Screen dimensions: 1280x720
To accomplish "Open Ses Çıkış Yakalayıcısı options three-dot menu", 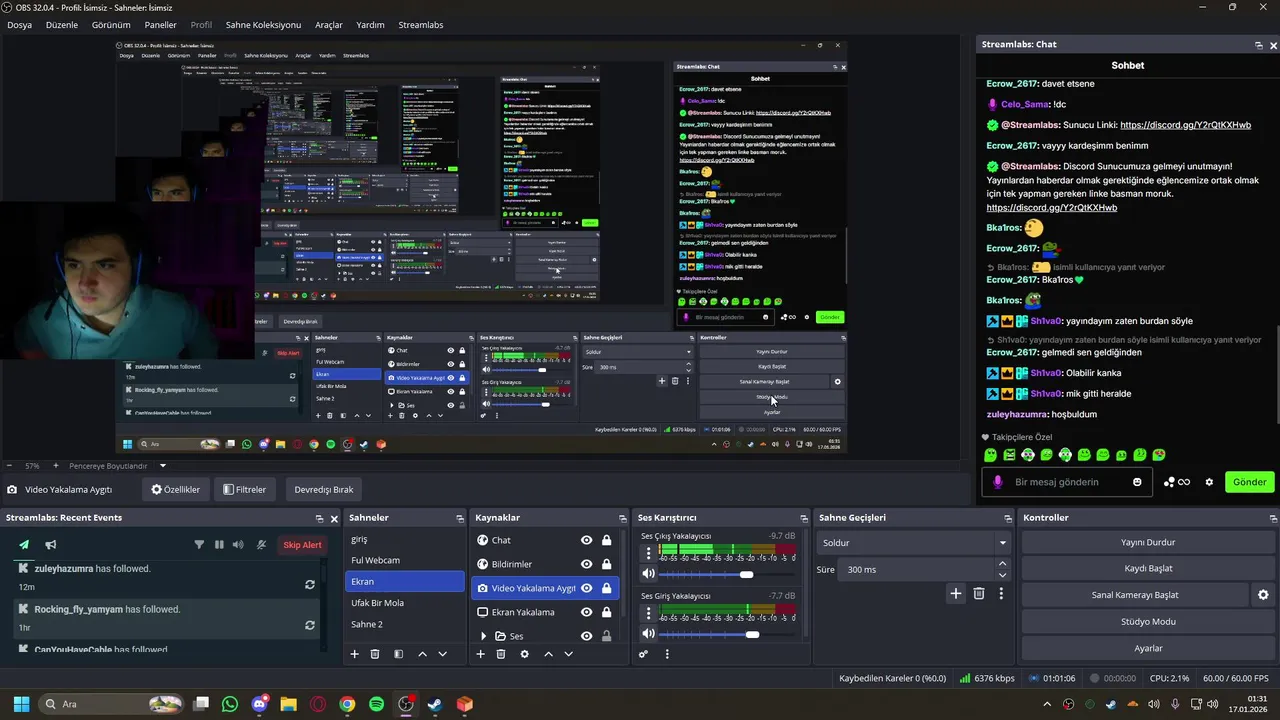I will point(648,552).
